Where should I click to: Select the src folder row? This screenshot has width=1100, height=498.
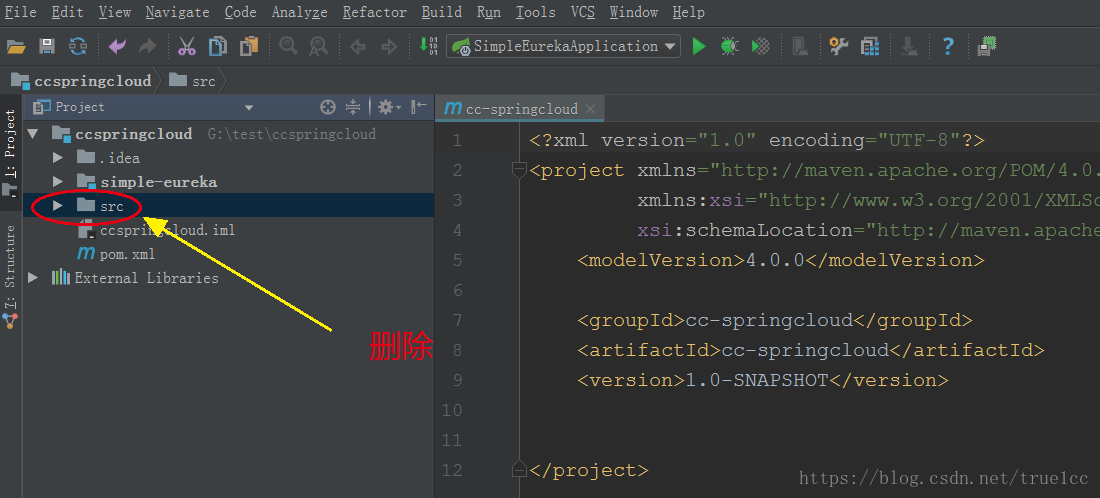click(229, 206)
